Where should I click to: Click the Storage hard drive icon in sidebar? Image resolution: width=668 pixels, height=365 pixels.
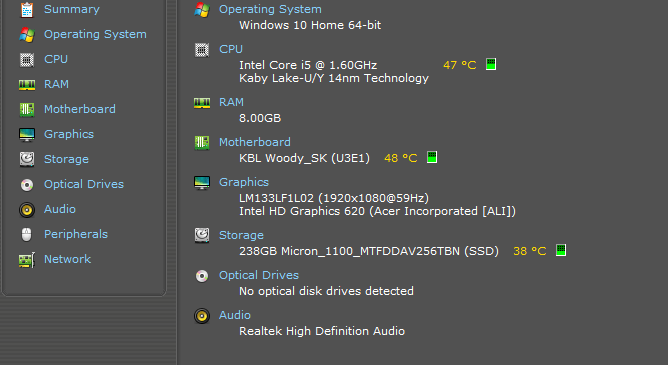tap(27, 159)
